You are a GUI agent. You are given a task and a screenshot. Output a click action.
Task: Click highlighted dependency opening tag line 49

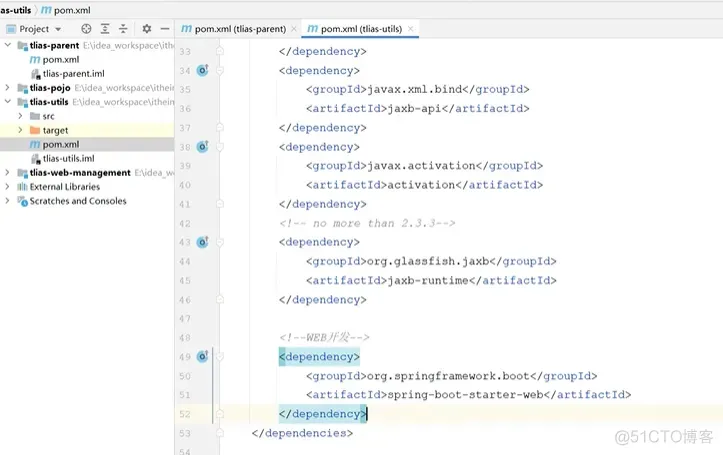[319, 357]
